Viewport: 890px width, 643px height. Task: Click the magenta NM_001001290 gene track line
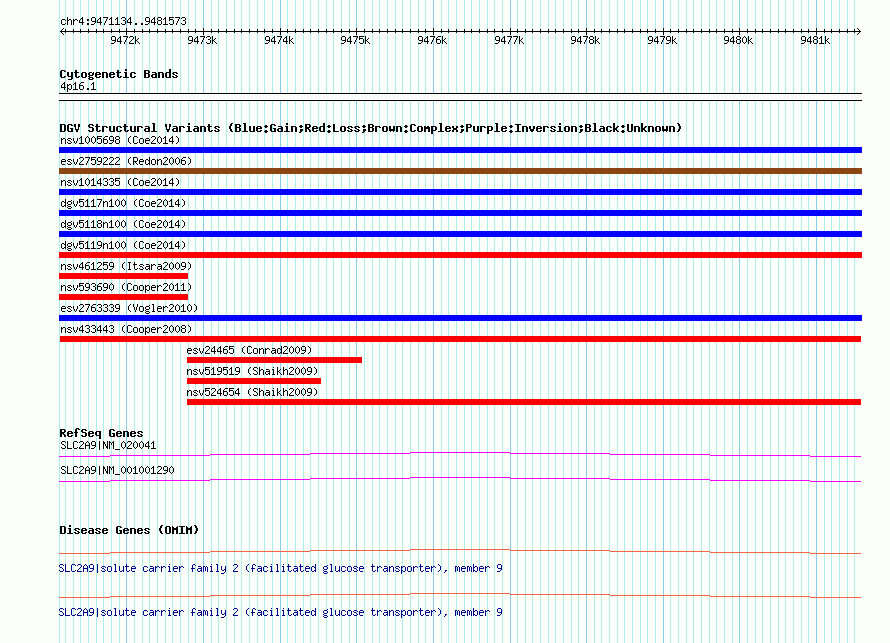point(460,480)
